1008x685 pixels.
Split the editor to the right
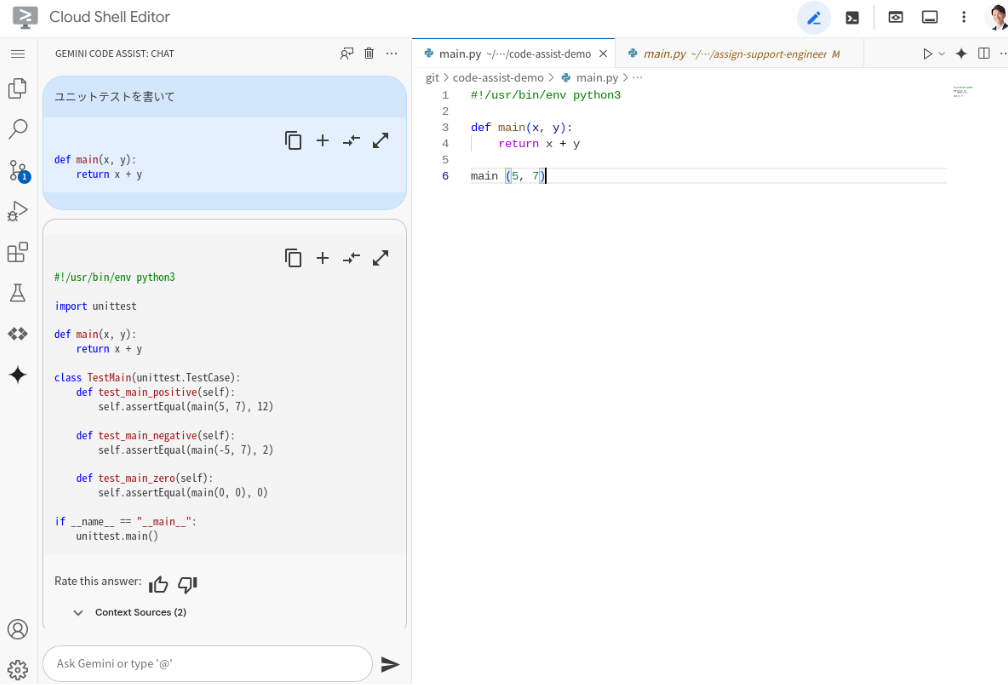(984, 53)
